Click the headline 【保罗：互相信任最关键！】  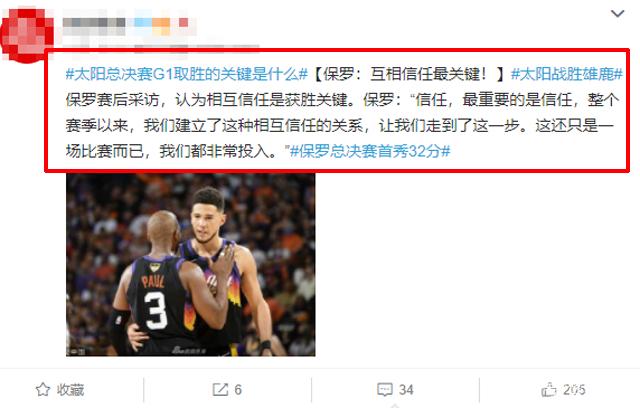409,74
